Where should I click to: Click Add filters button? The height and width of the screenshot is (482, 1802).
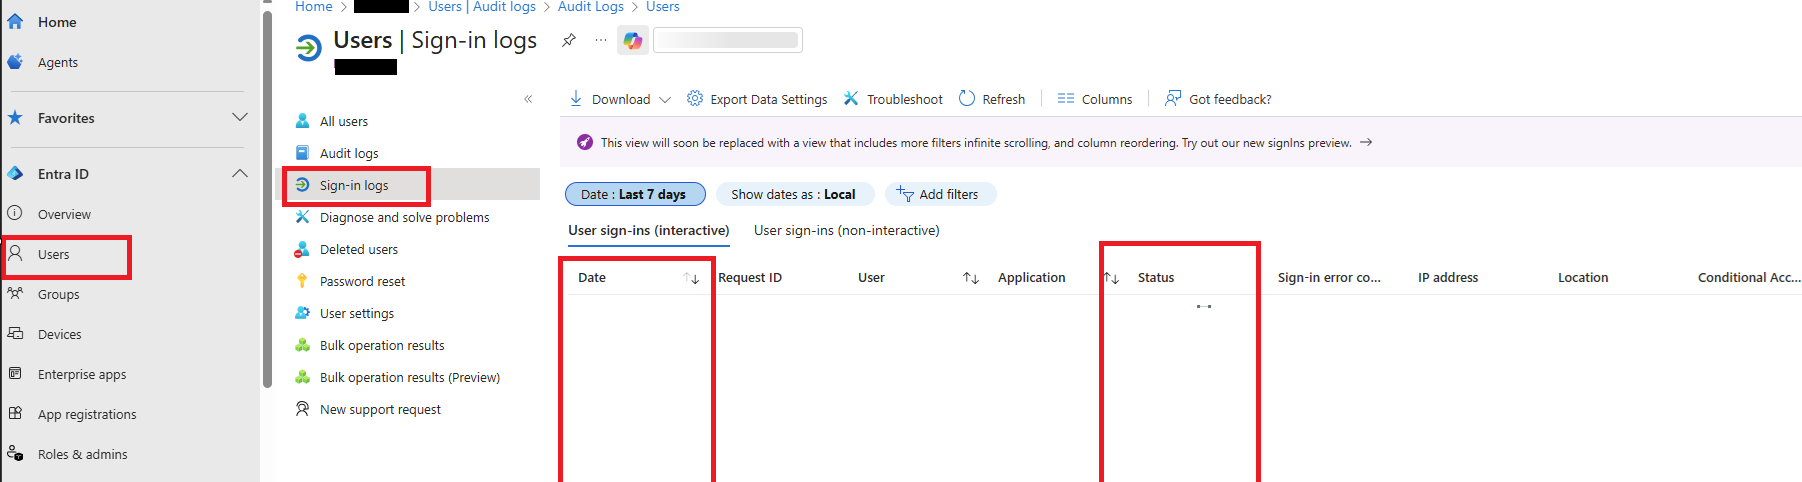(x=940, y=194)
